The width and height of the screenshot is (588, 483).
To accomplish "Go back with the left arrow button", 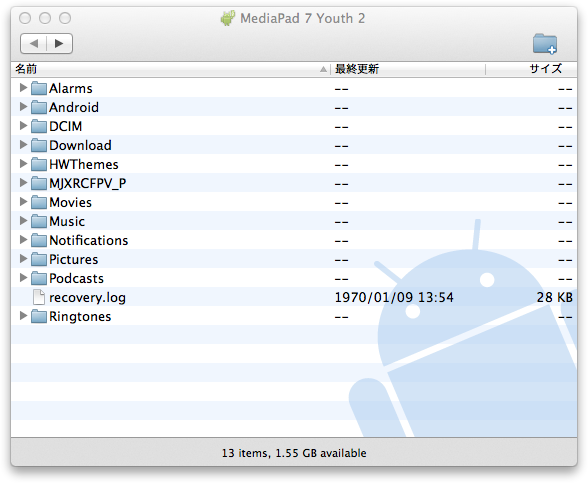I will click(x=33, y=44).
